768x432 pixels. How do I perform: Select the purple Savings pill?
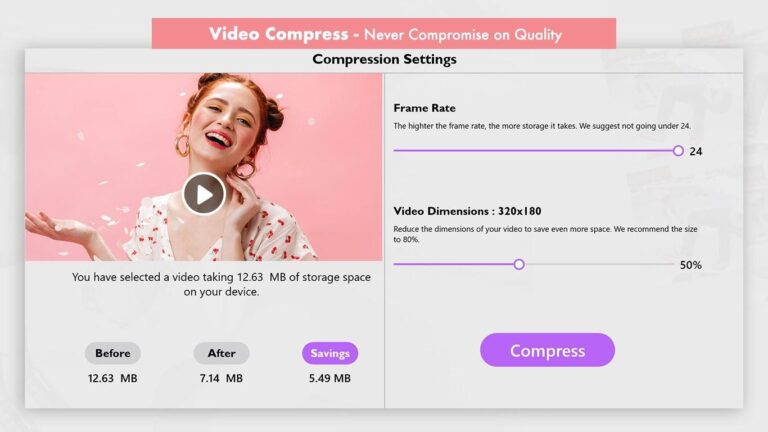[x=330, y=353]
